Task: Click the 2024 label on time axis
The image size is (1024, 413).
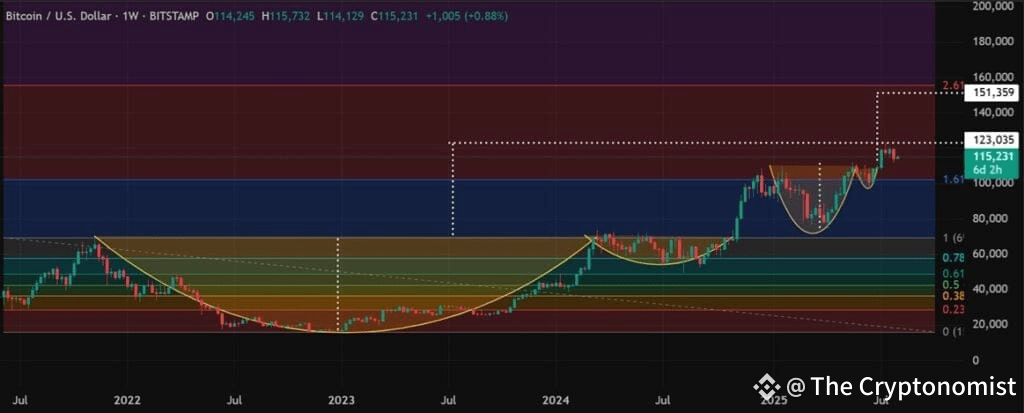Action: 556,399
